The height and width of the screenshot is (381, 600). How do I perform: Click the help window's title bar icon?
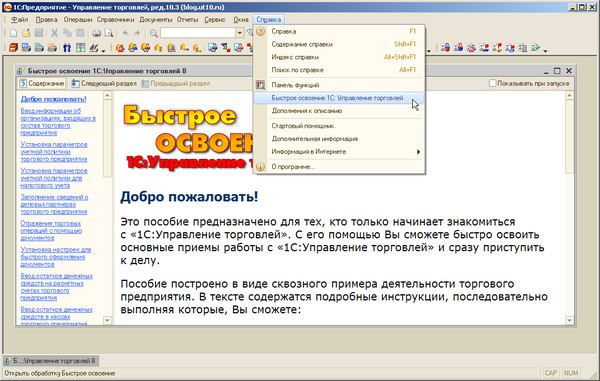click(21, 71)
